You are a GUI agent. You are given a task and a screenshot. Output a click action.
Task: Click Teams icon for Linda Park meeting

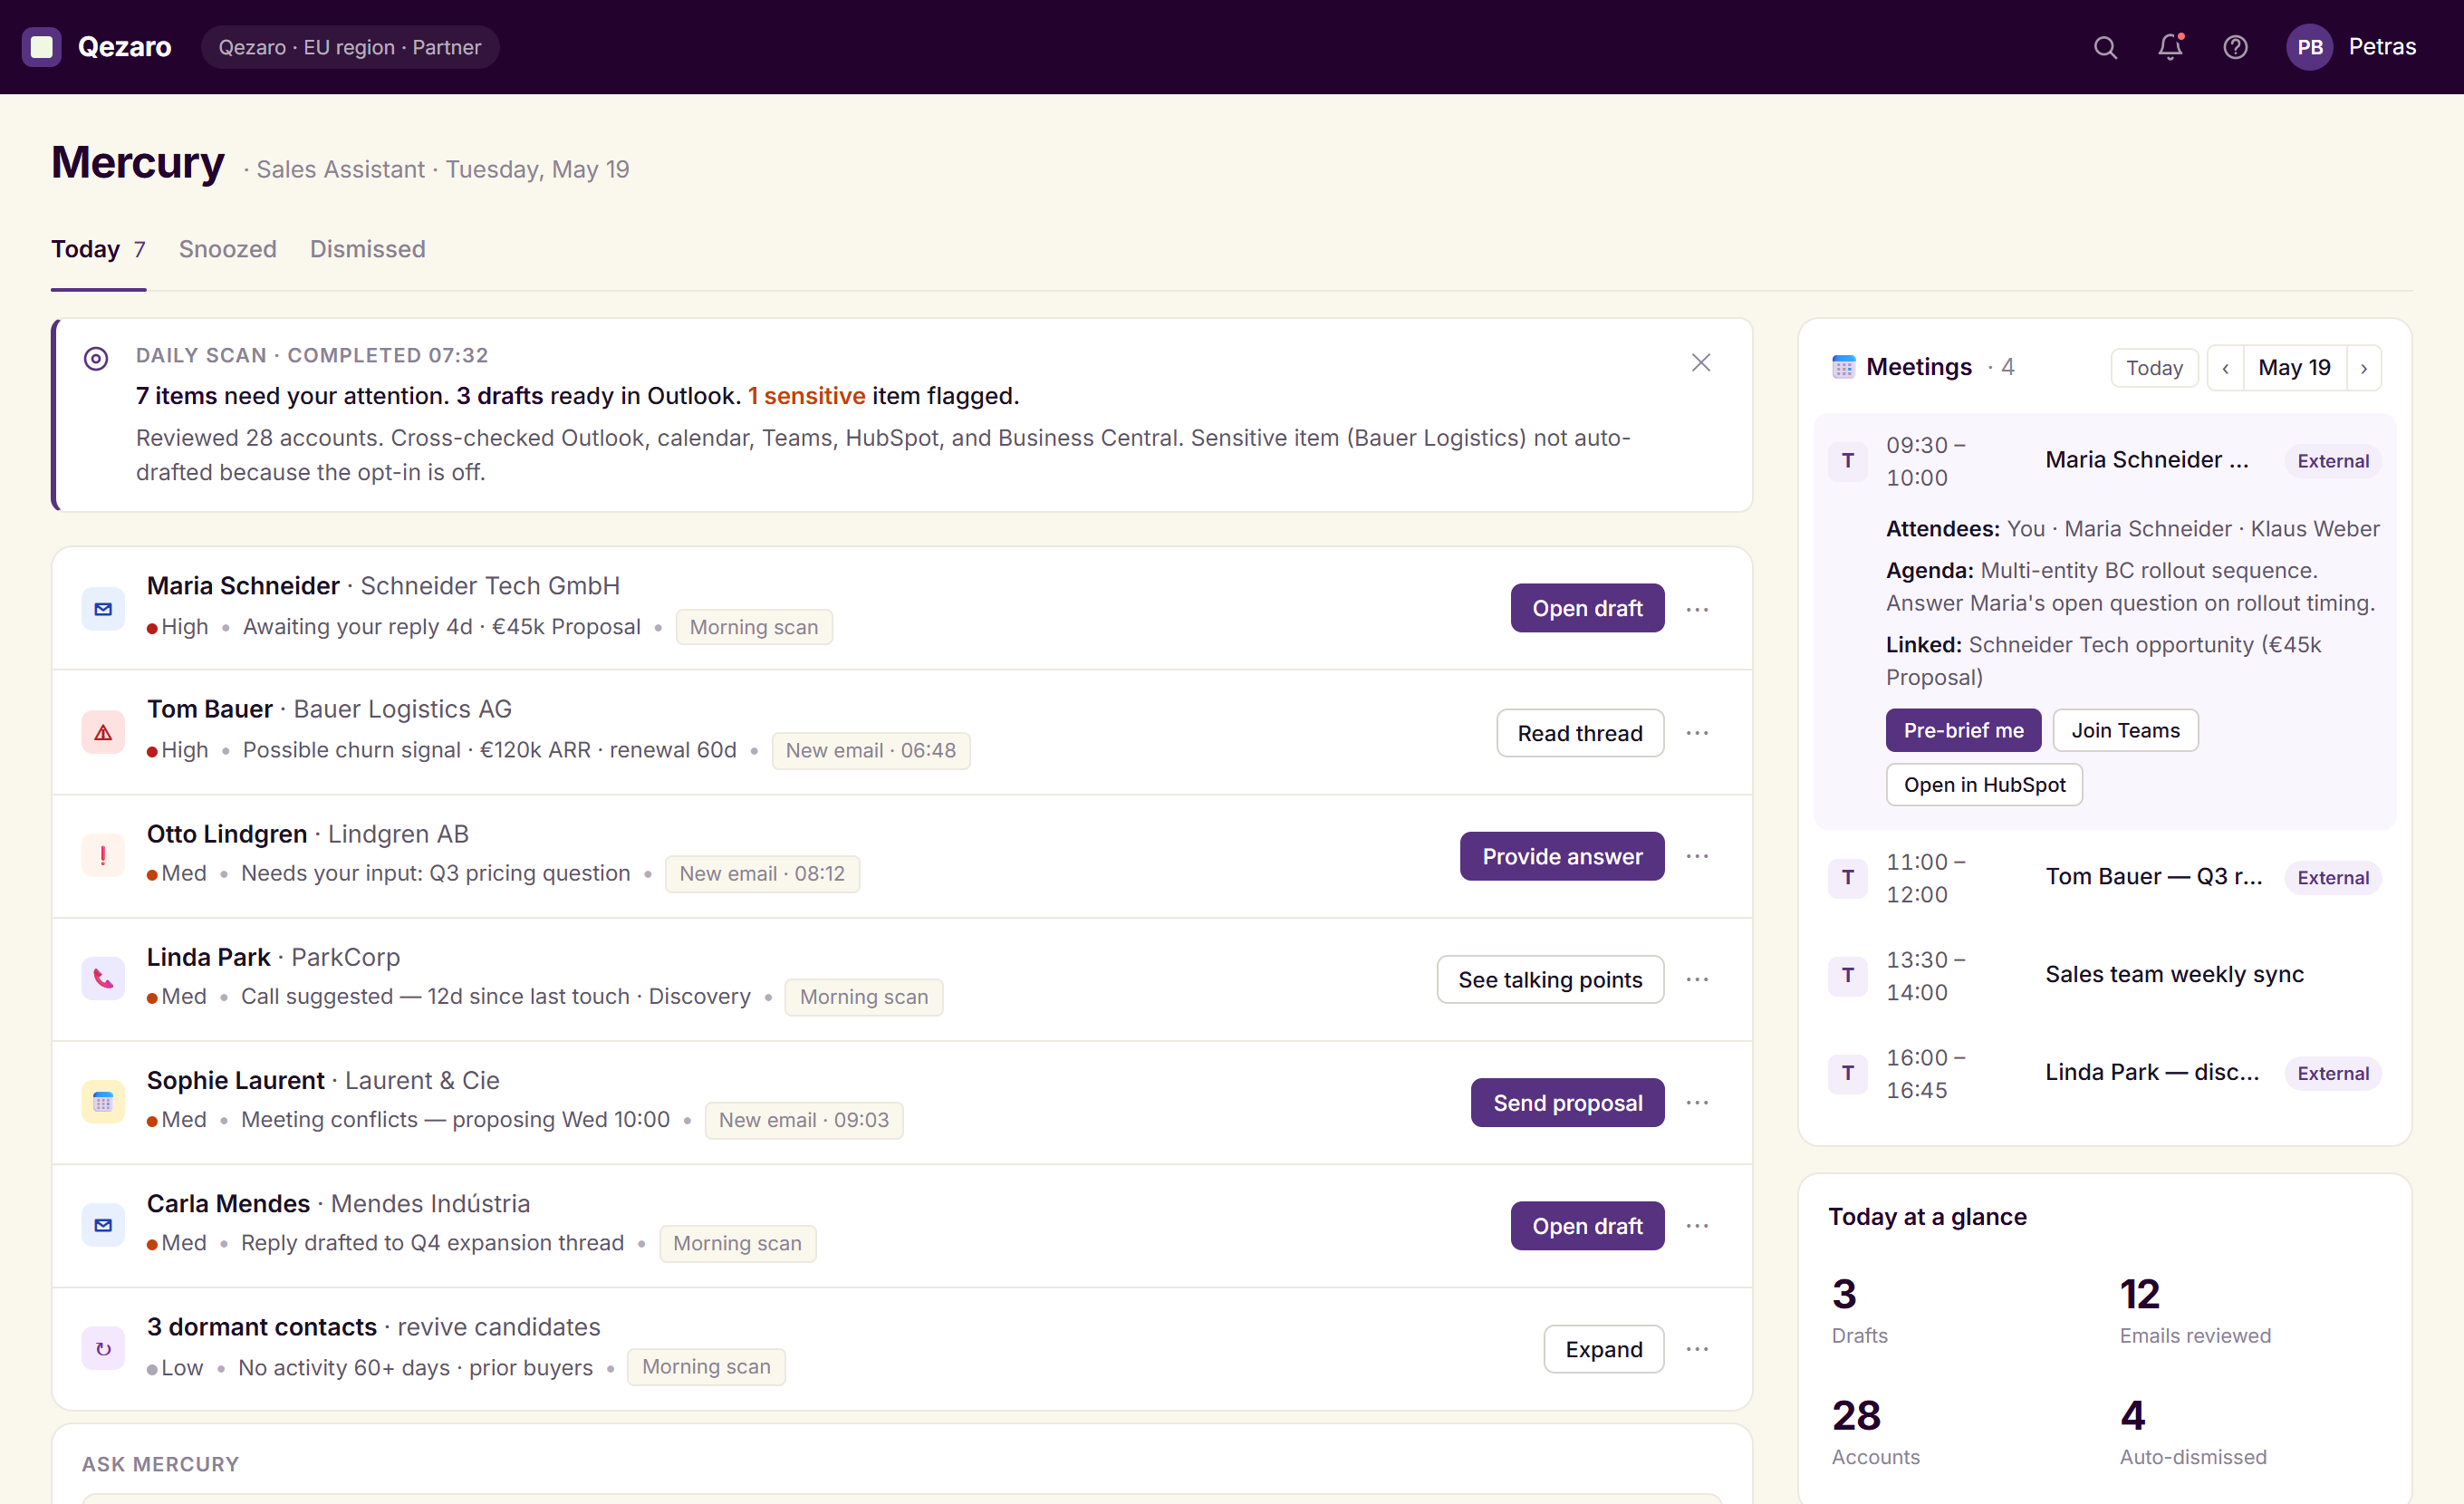(1848, 1073)
